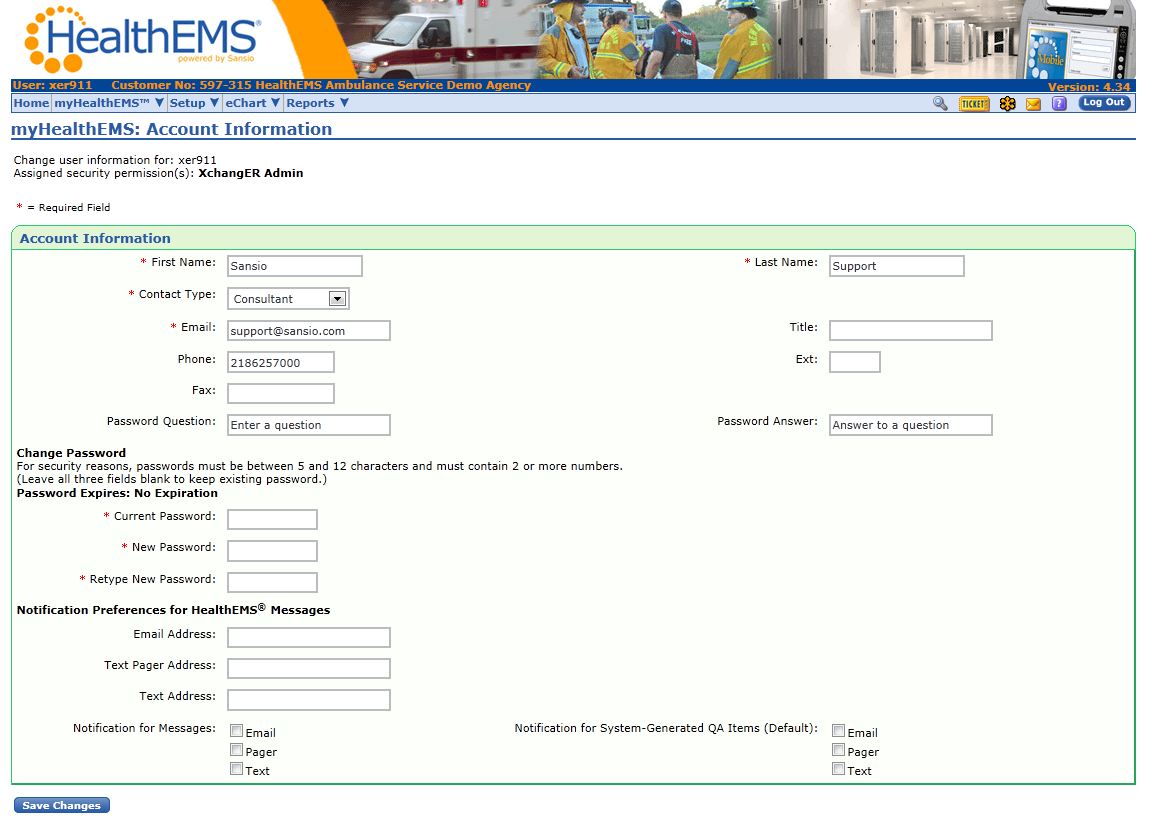This screenshot has height=824, width=1150.
Task: Expand the Setup menu
Action: (x=194, y=103)
